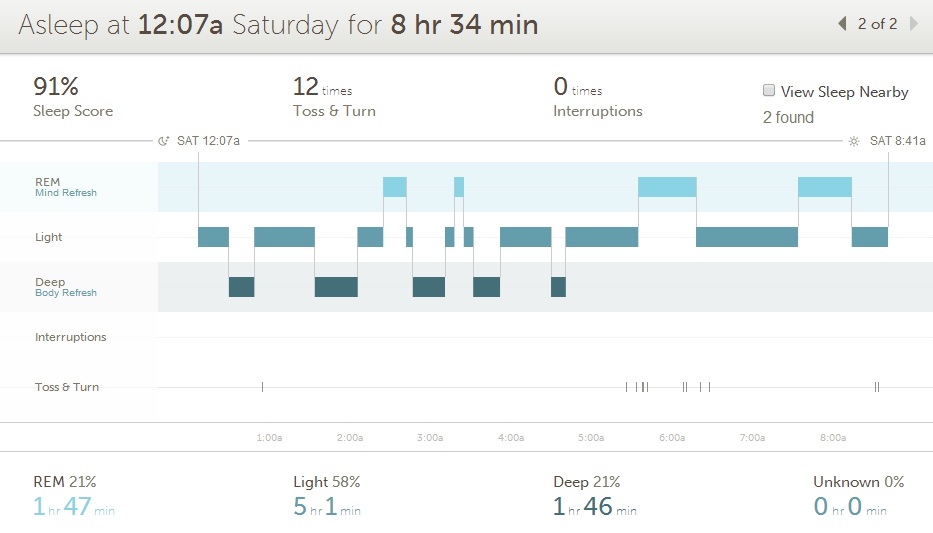Select the 91% Sleep Score stat
933x533 pixels.
pos(73,97)
